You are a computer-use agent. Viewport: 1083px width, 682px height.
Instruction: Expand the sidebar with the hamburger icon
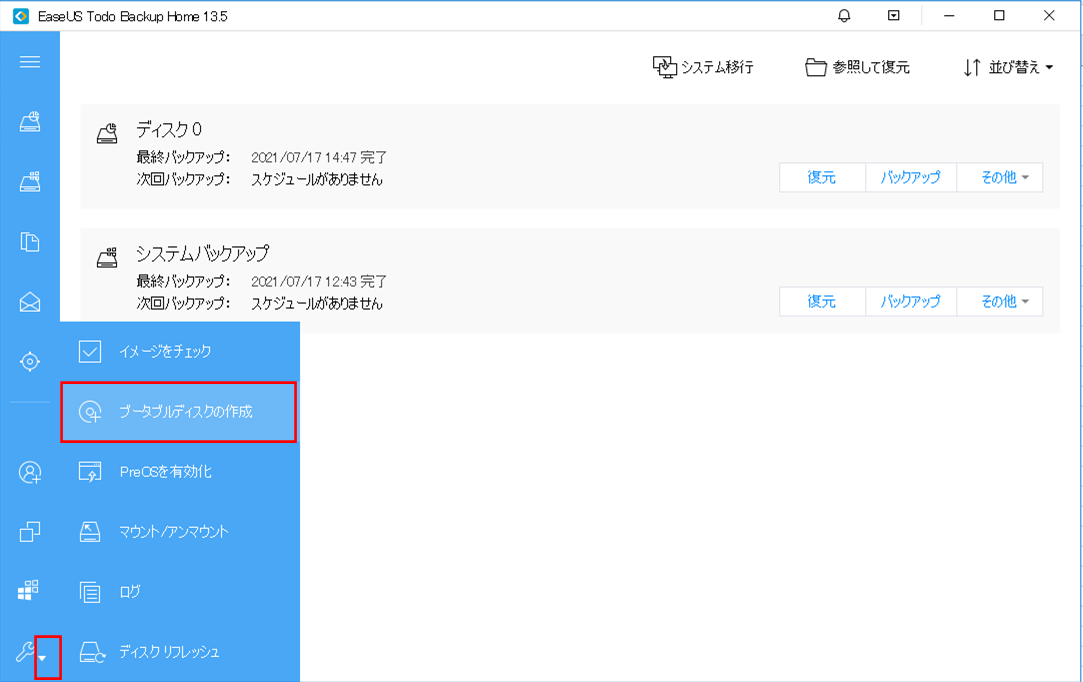click(30, 62)
